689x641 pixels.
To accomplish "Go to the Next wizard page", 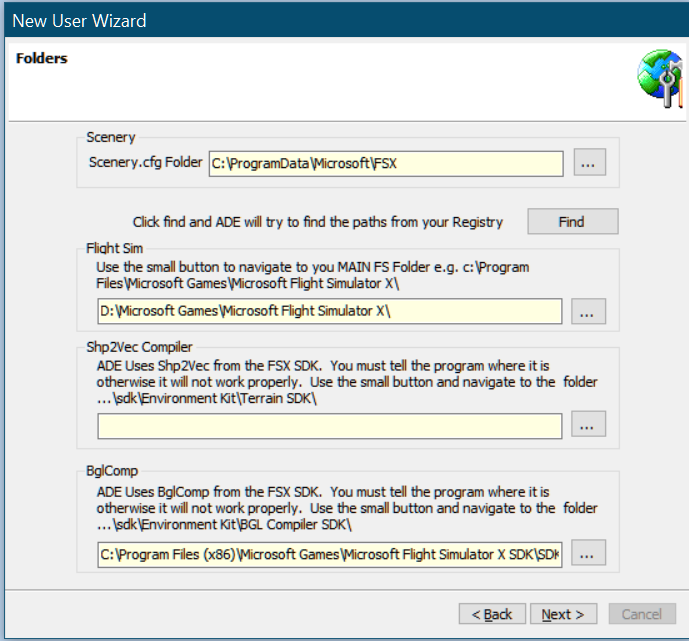I will click(x=563, y=614).
